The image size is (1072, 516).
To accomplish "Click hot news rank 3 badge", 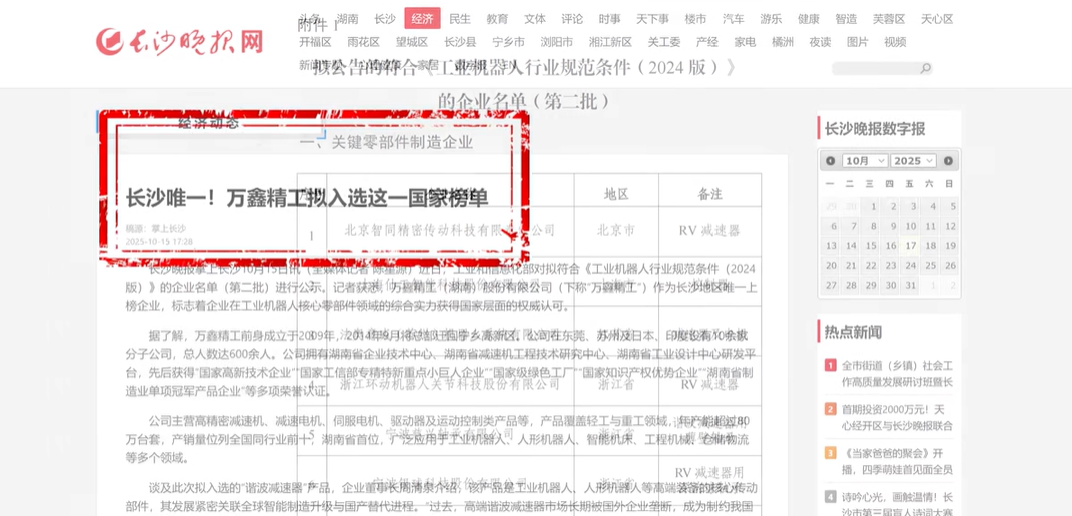I will pyautogui.click(x=830, y=453).
